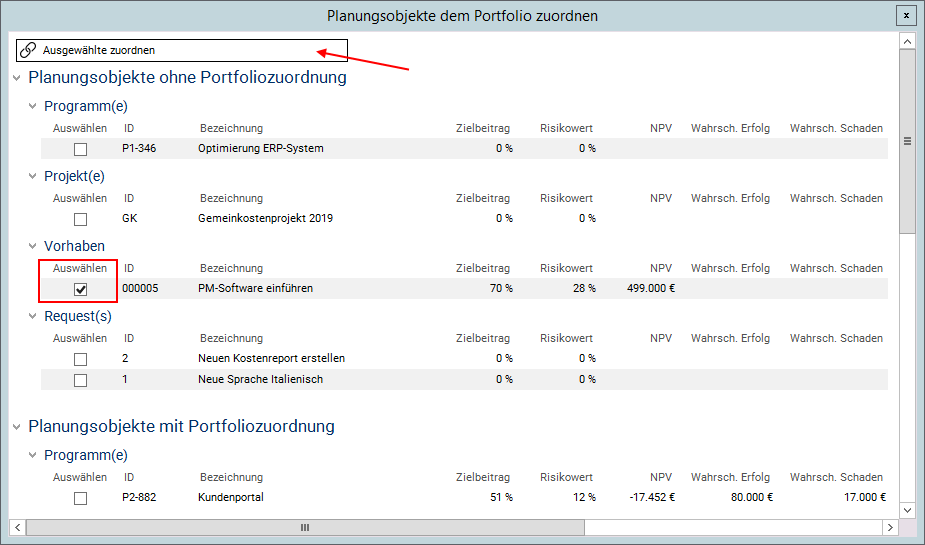Click the chain link icon beside Ausgewählte zuordnen
925x545 pixels.
pos(28,50)
